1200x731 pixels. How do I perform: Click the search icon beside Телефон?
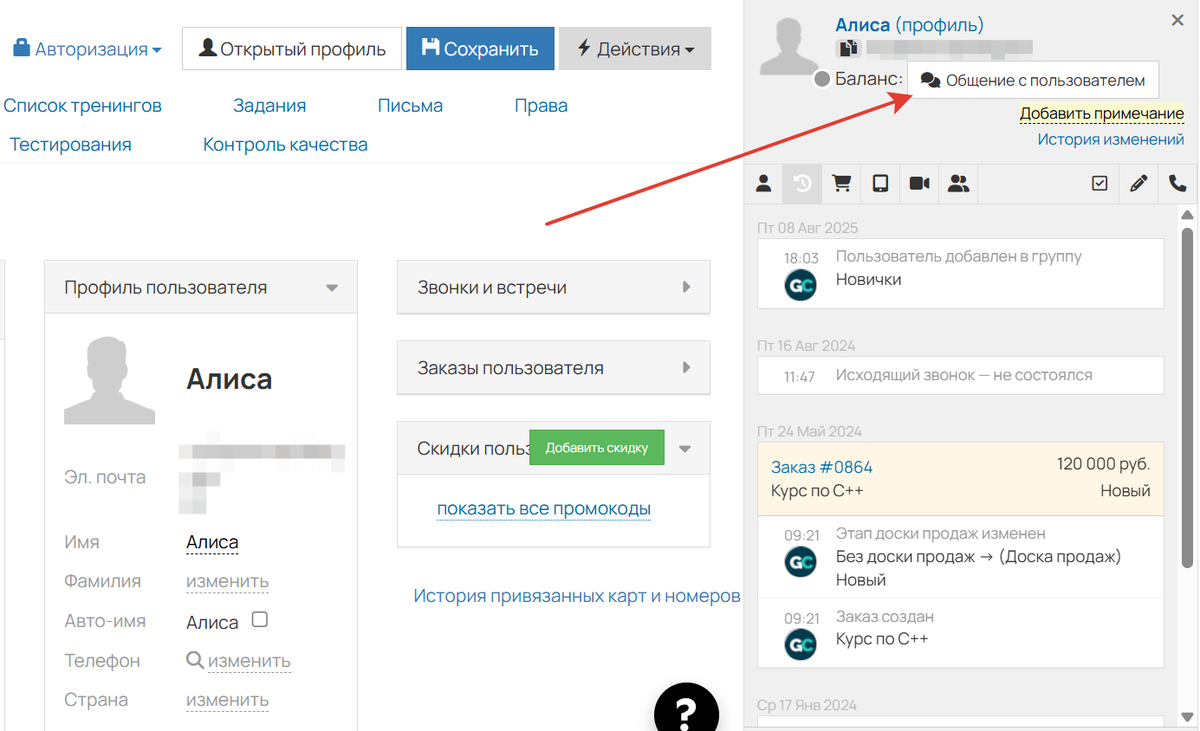pos(195,661)
